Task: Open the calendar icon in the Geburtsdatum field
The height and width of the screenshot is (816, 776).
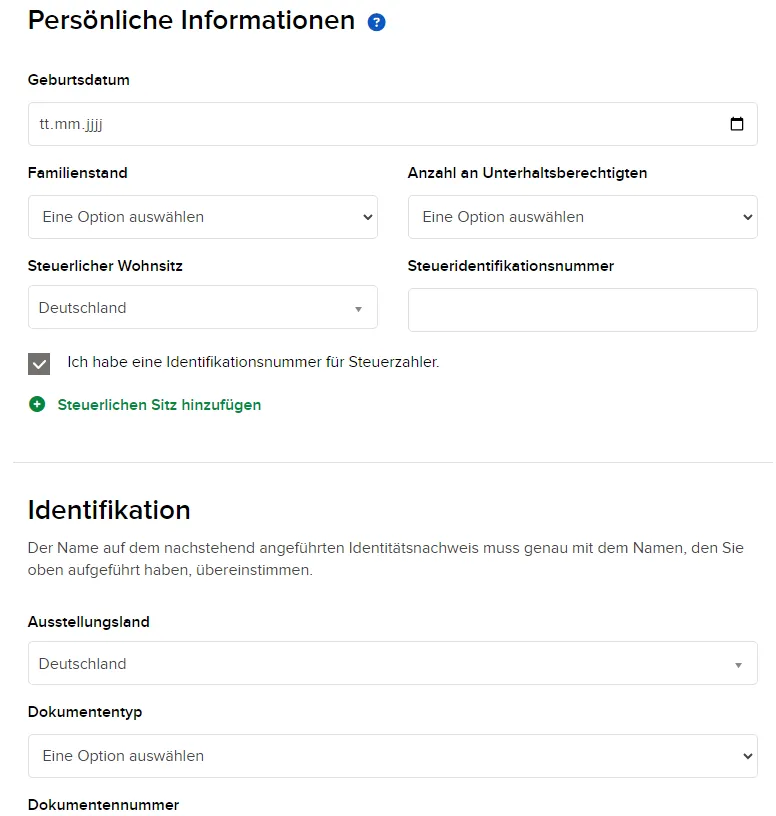Action: 738,123
